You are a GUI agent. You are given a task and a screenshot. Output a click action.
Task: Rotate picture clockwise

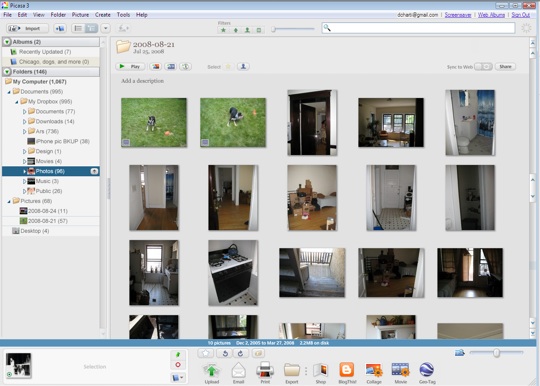click(x=241, y=353)
